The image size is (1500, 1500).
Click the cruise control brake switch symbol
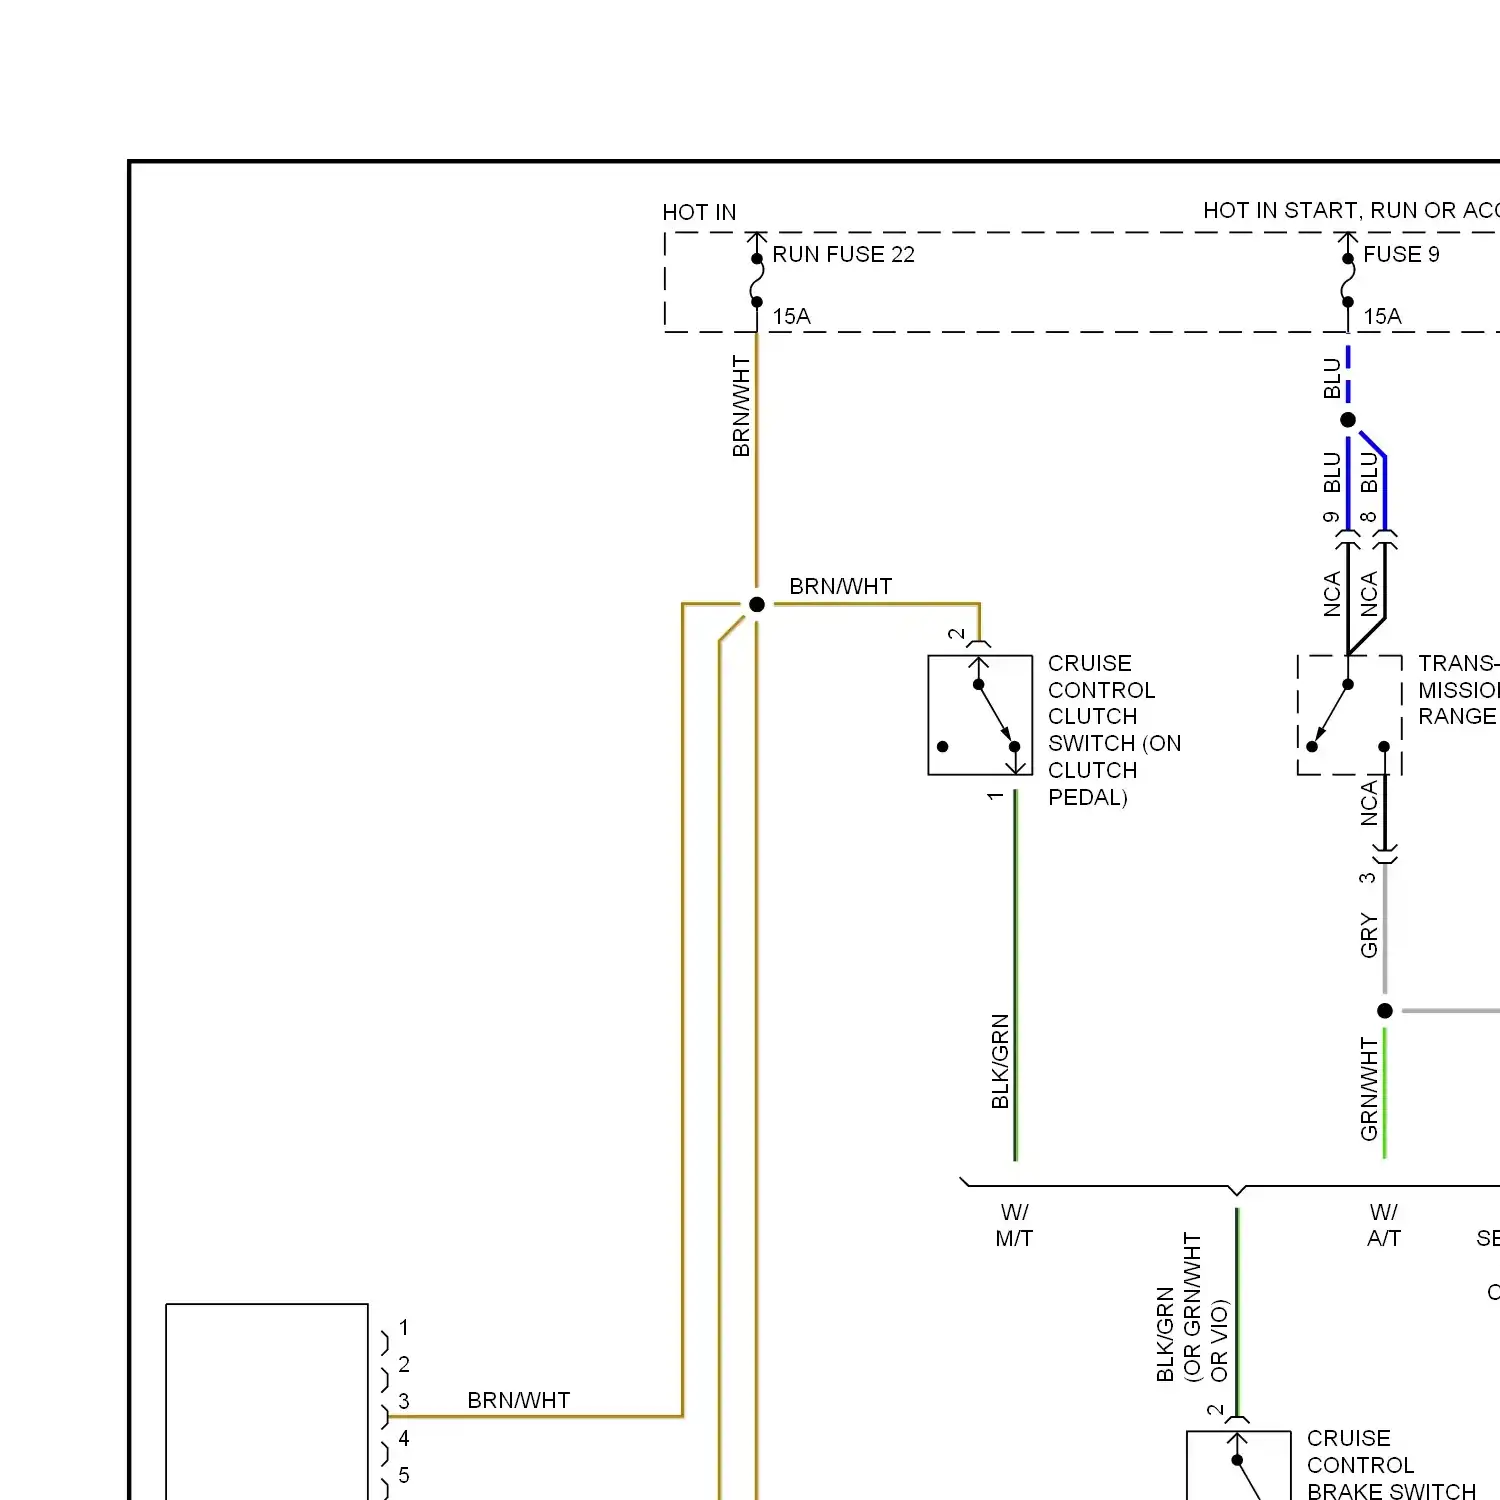[x=1238, y=1466]
